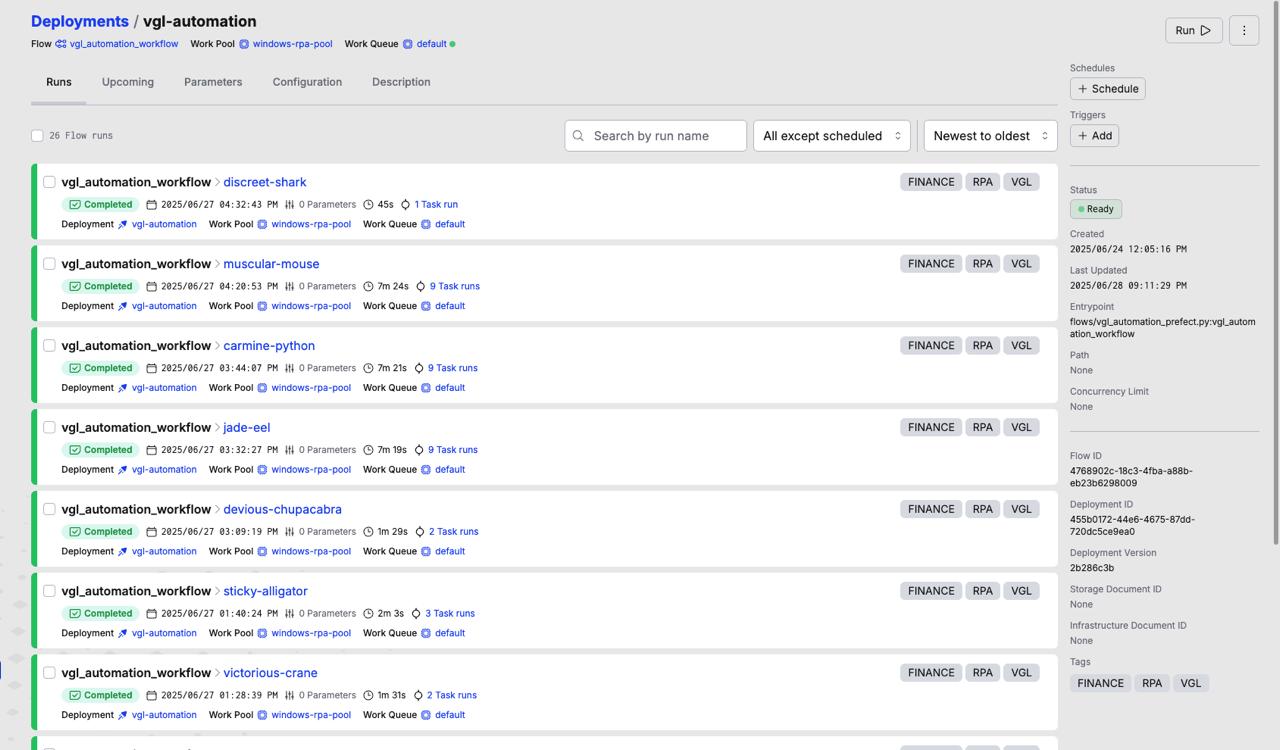Switch to the Upcoming tab
1280x750 pixels.
128,82
